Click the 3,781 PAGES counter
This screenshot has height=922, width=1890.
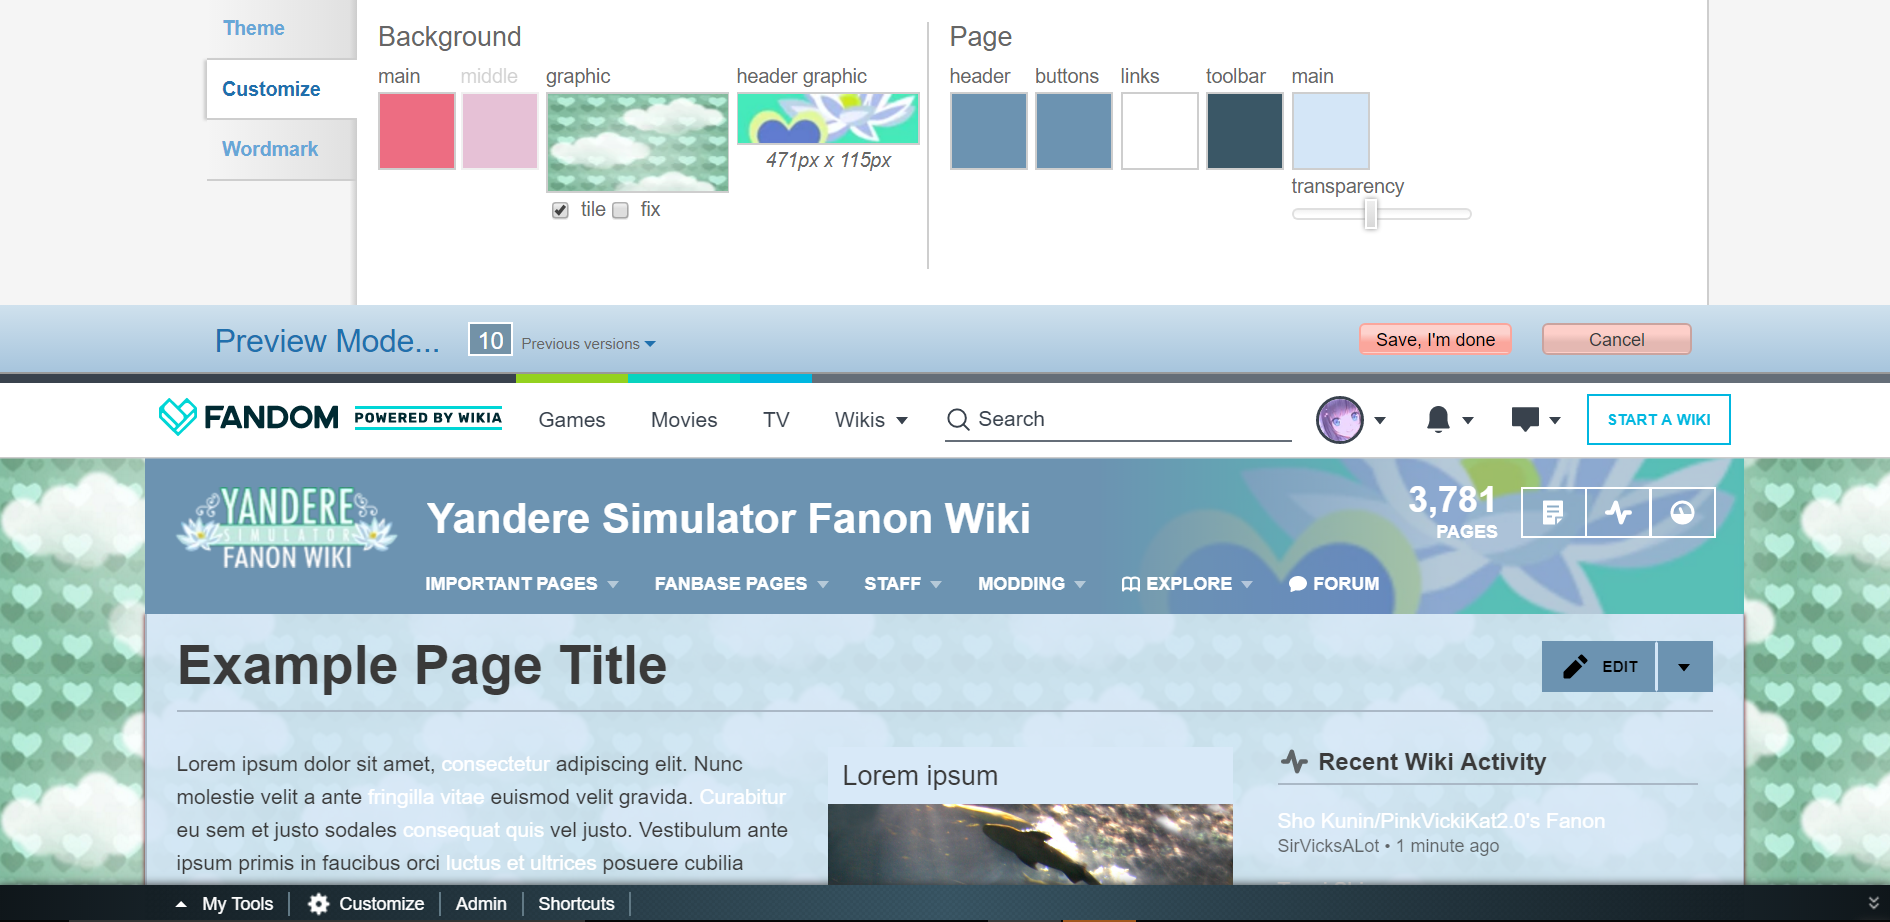[1452, 512]
